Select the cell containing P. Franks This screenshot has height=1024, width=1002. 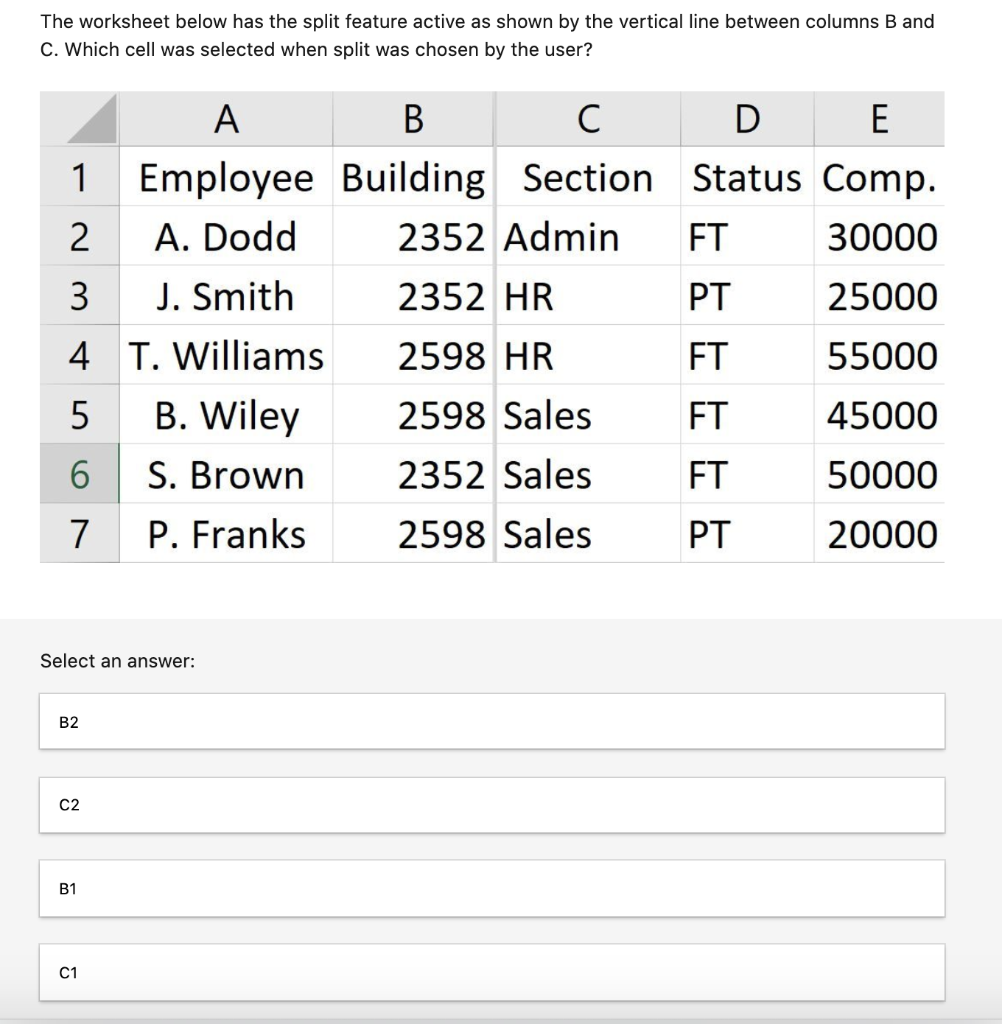225,534
